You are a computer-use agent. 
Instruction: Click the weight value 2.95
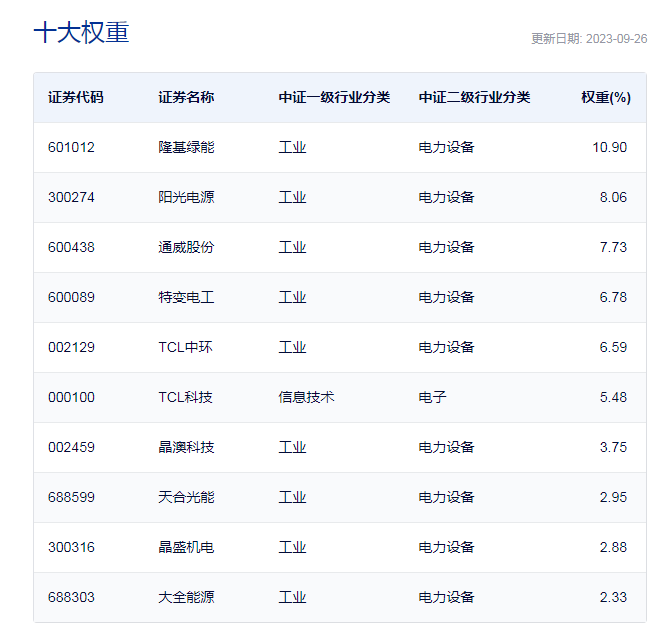click(x=613, y=497)
